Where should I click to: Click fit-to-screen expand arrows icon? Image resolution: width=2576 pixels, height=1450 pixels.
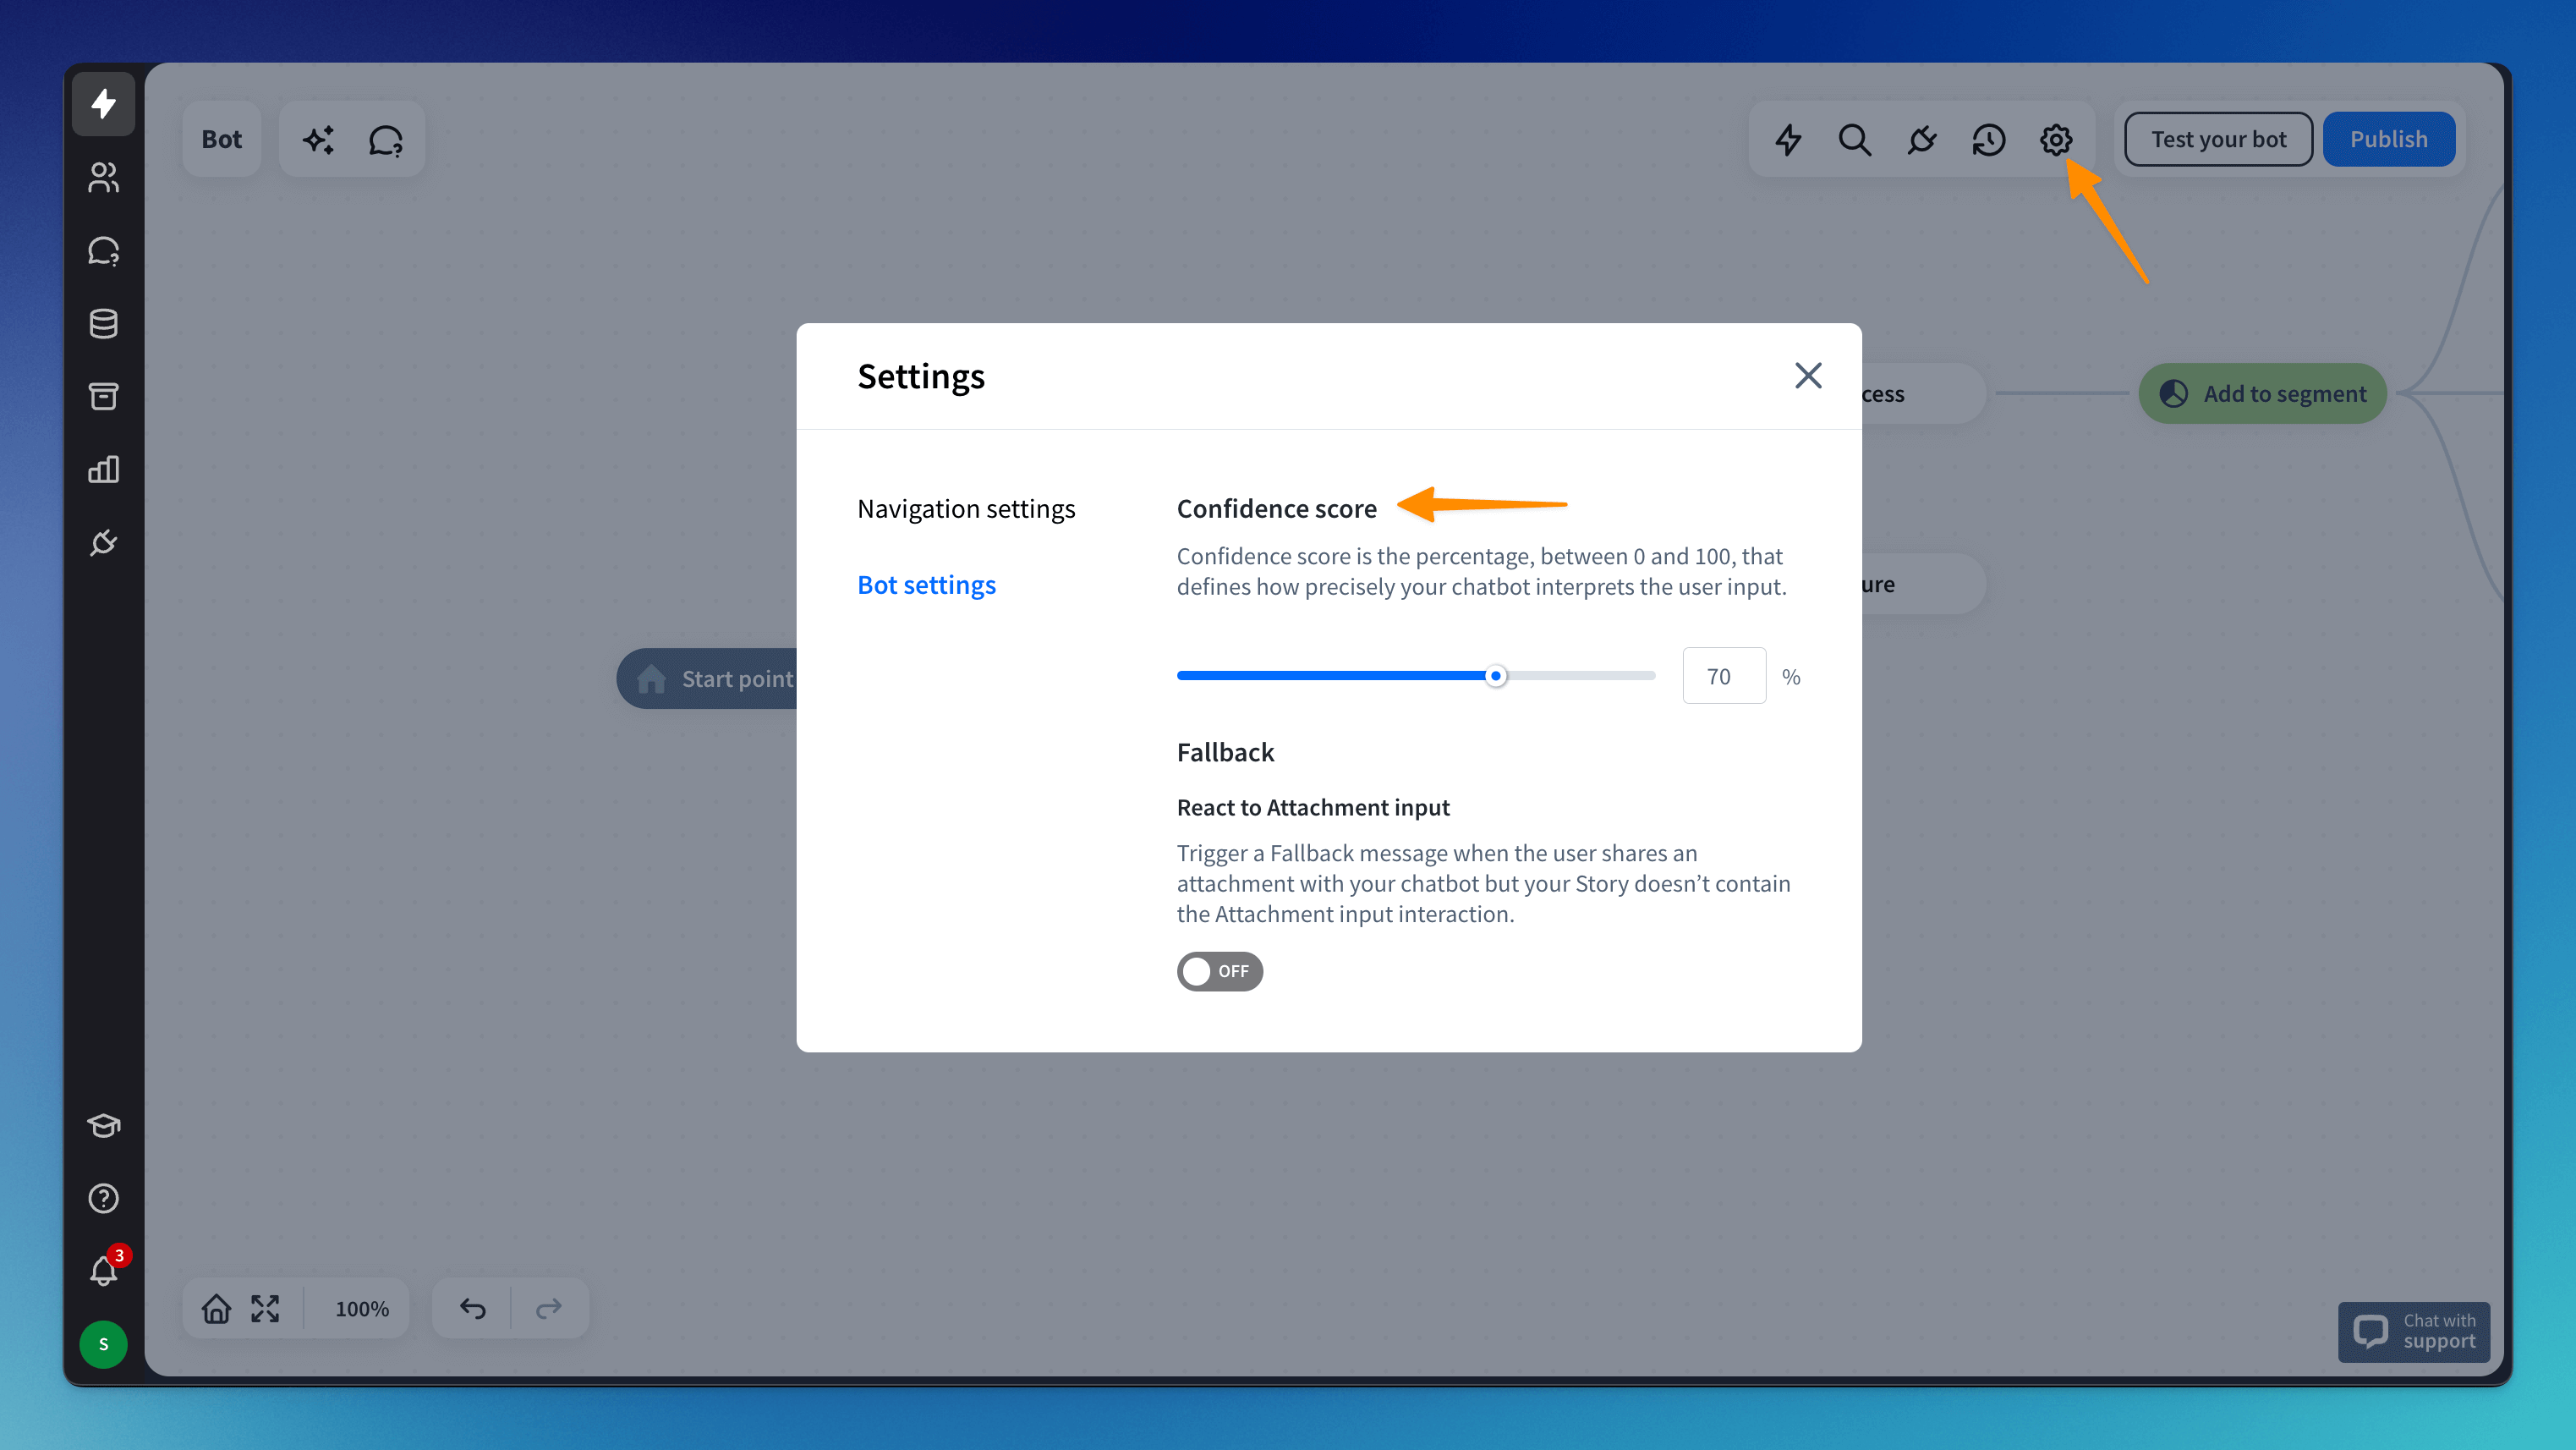[265, 1309]
